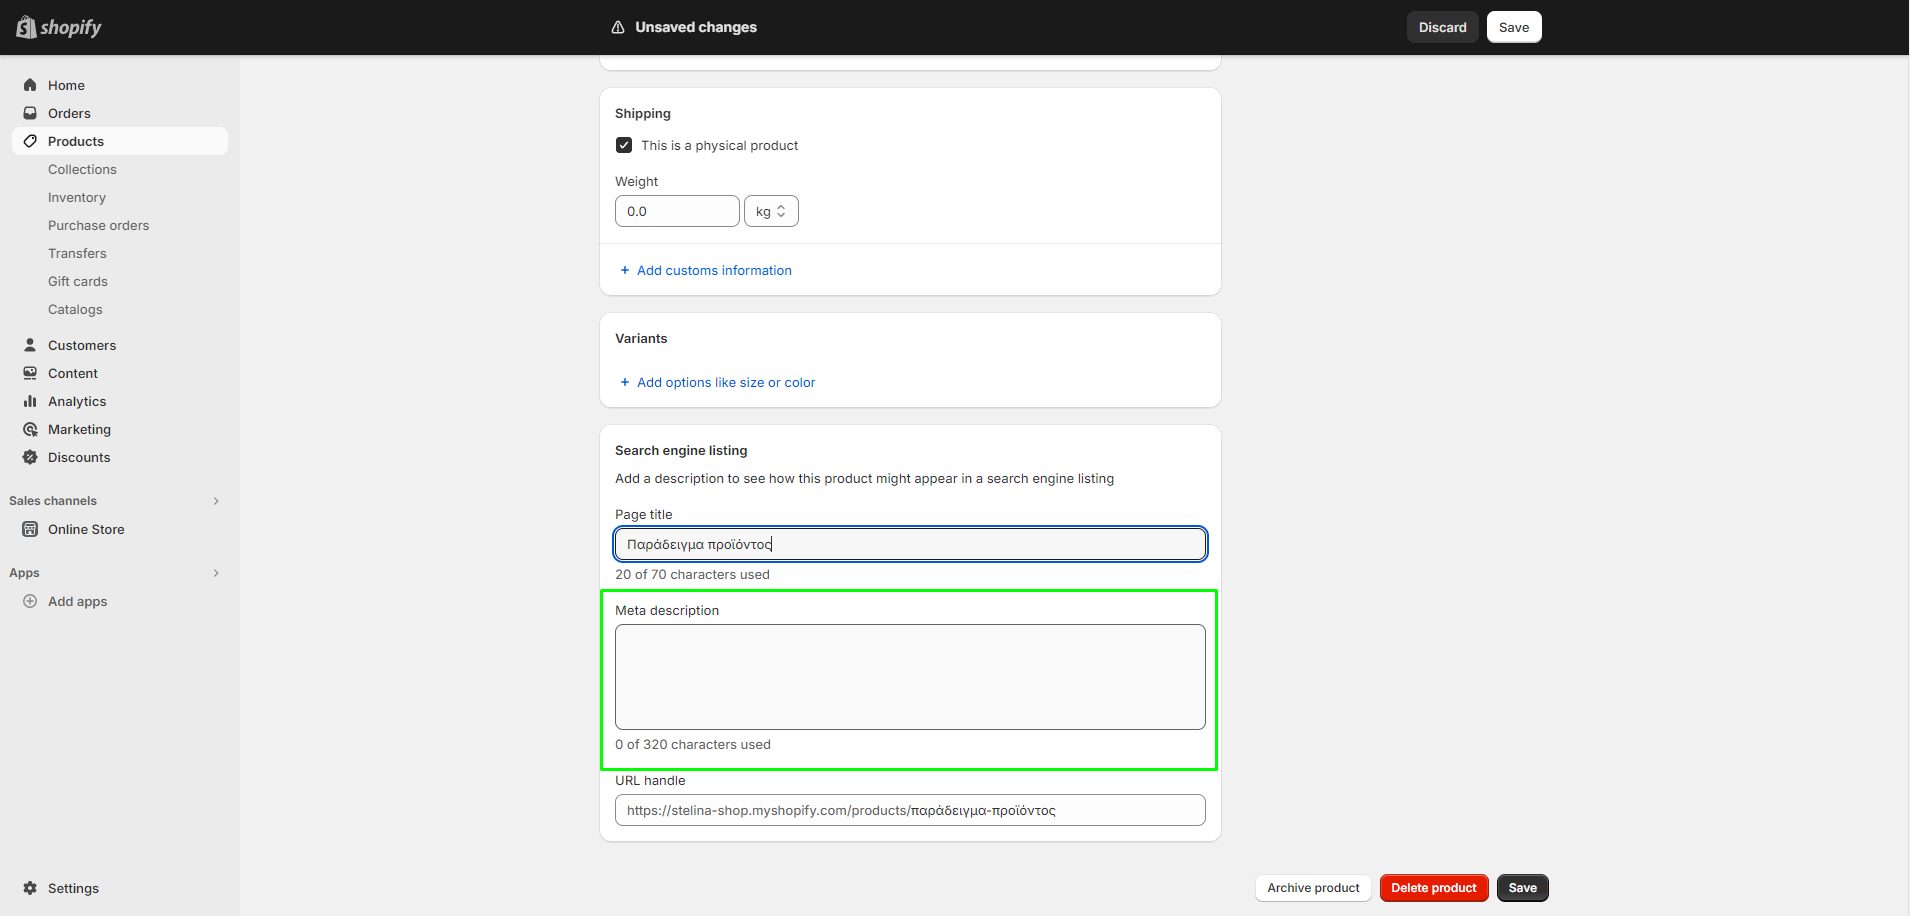The height and width of the screenshot is (916, 1910).
Task: Click the Products tag icon
Action: pyautogui.click(x=30, y=141)
